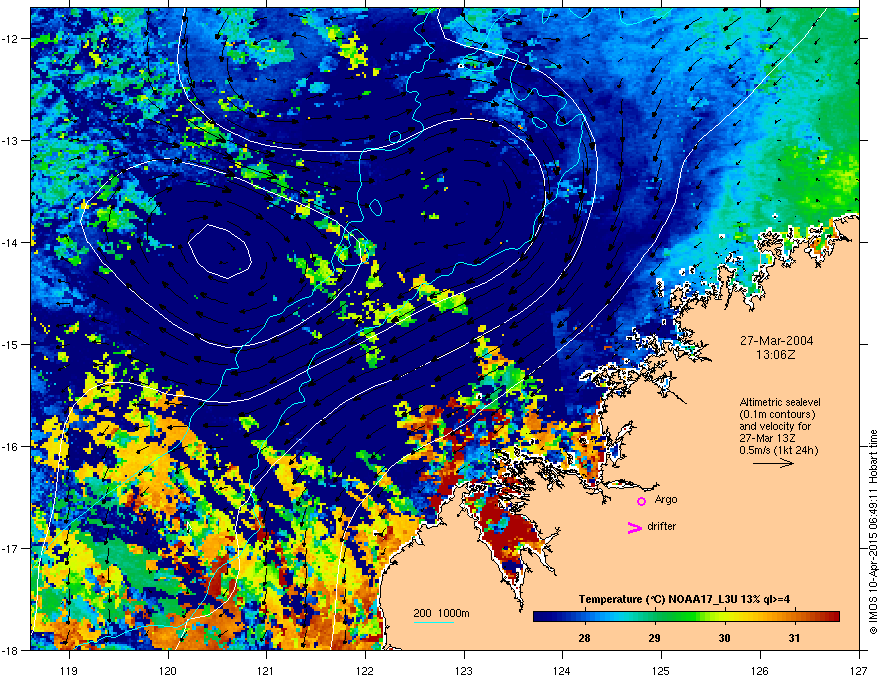This screenshot has width=880, height=680.
Task: Select the 'Altimetric sealevel' caption line
Action: pos(780,402)
